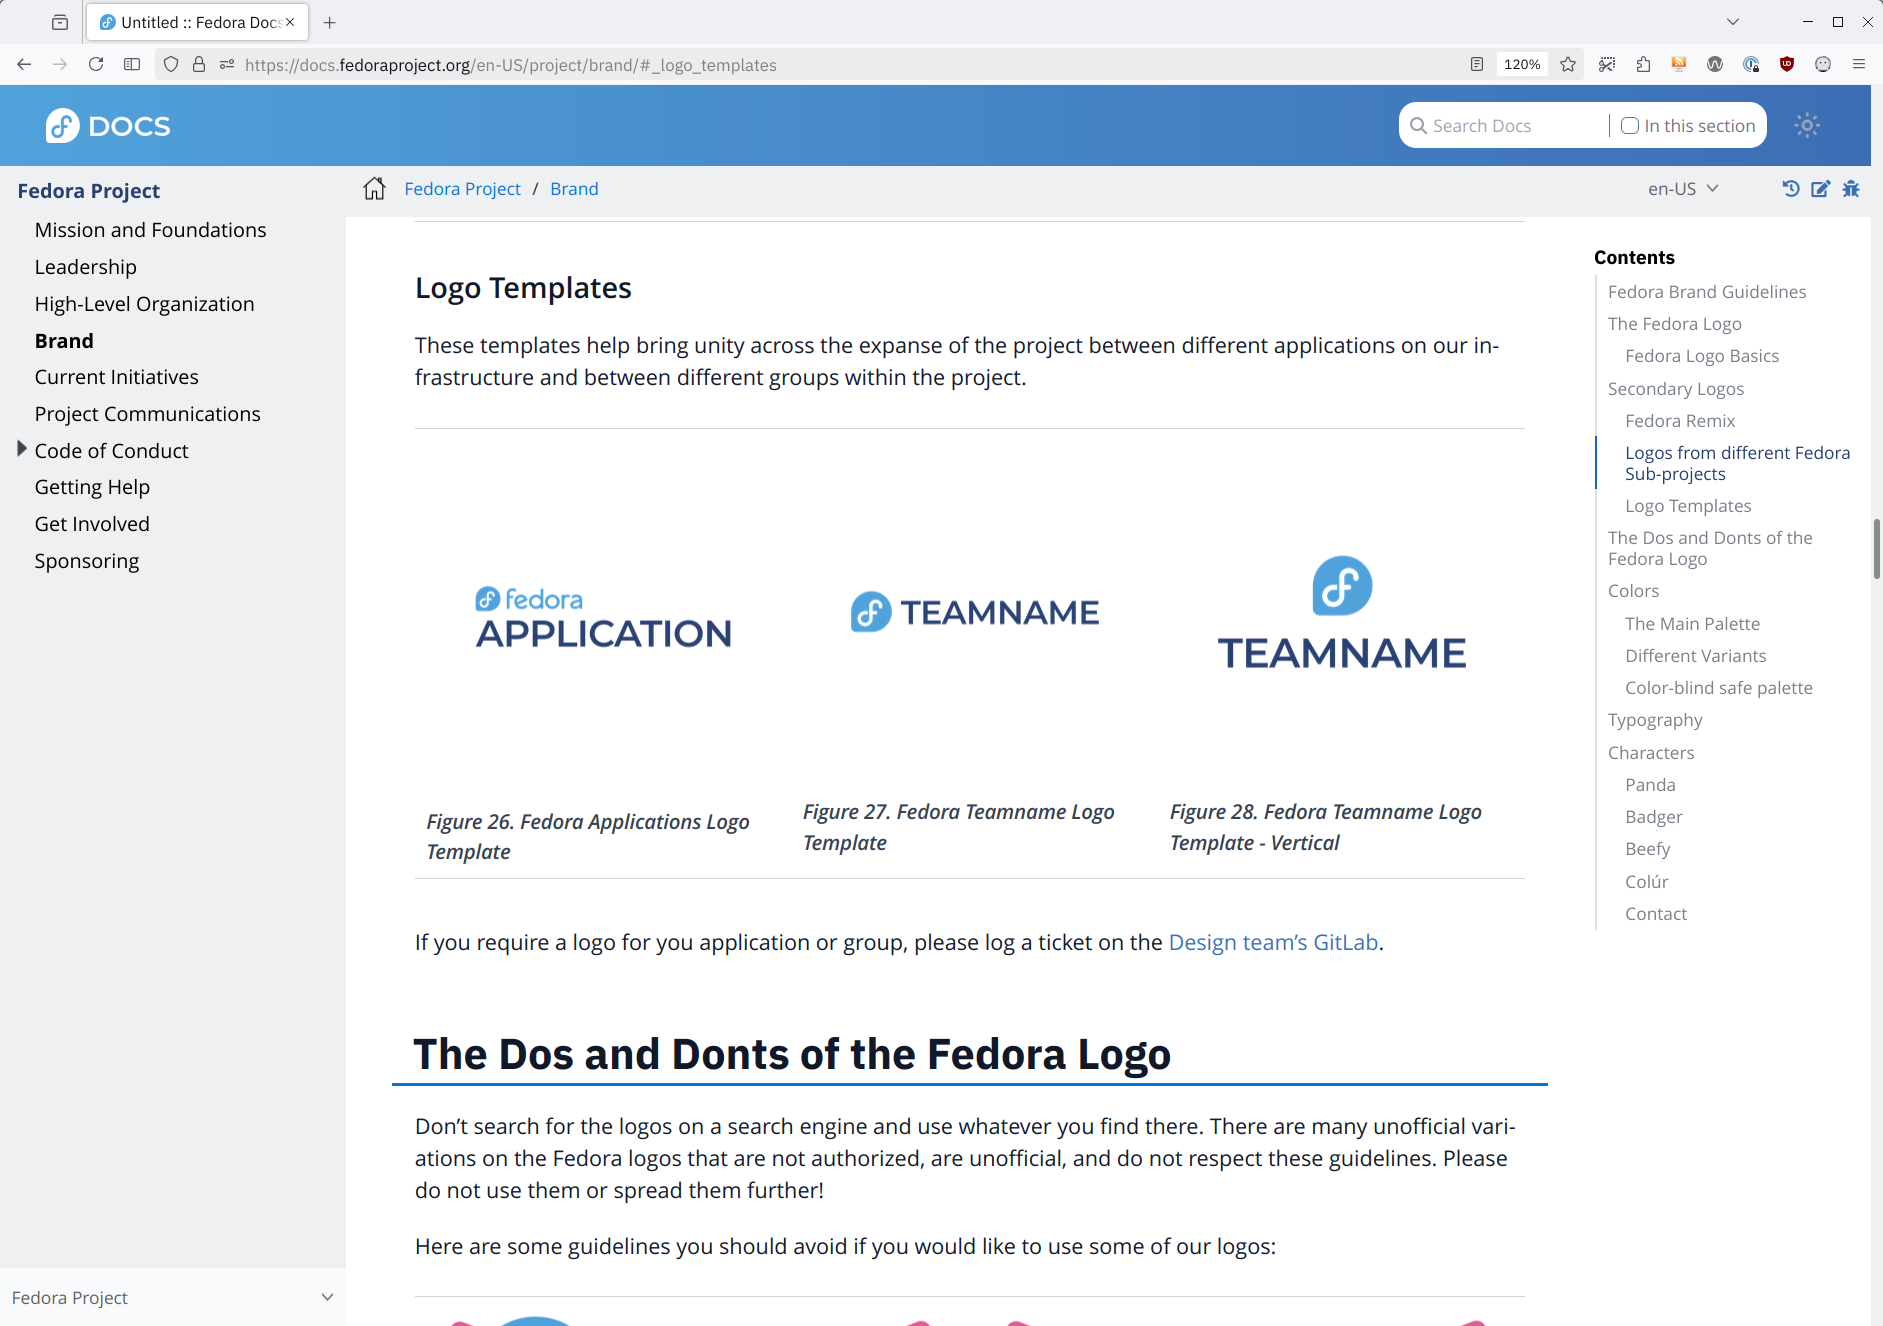Image resolution: width=1883 pixels, height=1326 pixels.
Task: List all tabs via tab manager icon
Action: click(x=60, y=22)
